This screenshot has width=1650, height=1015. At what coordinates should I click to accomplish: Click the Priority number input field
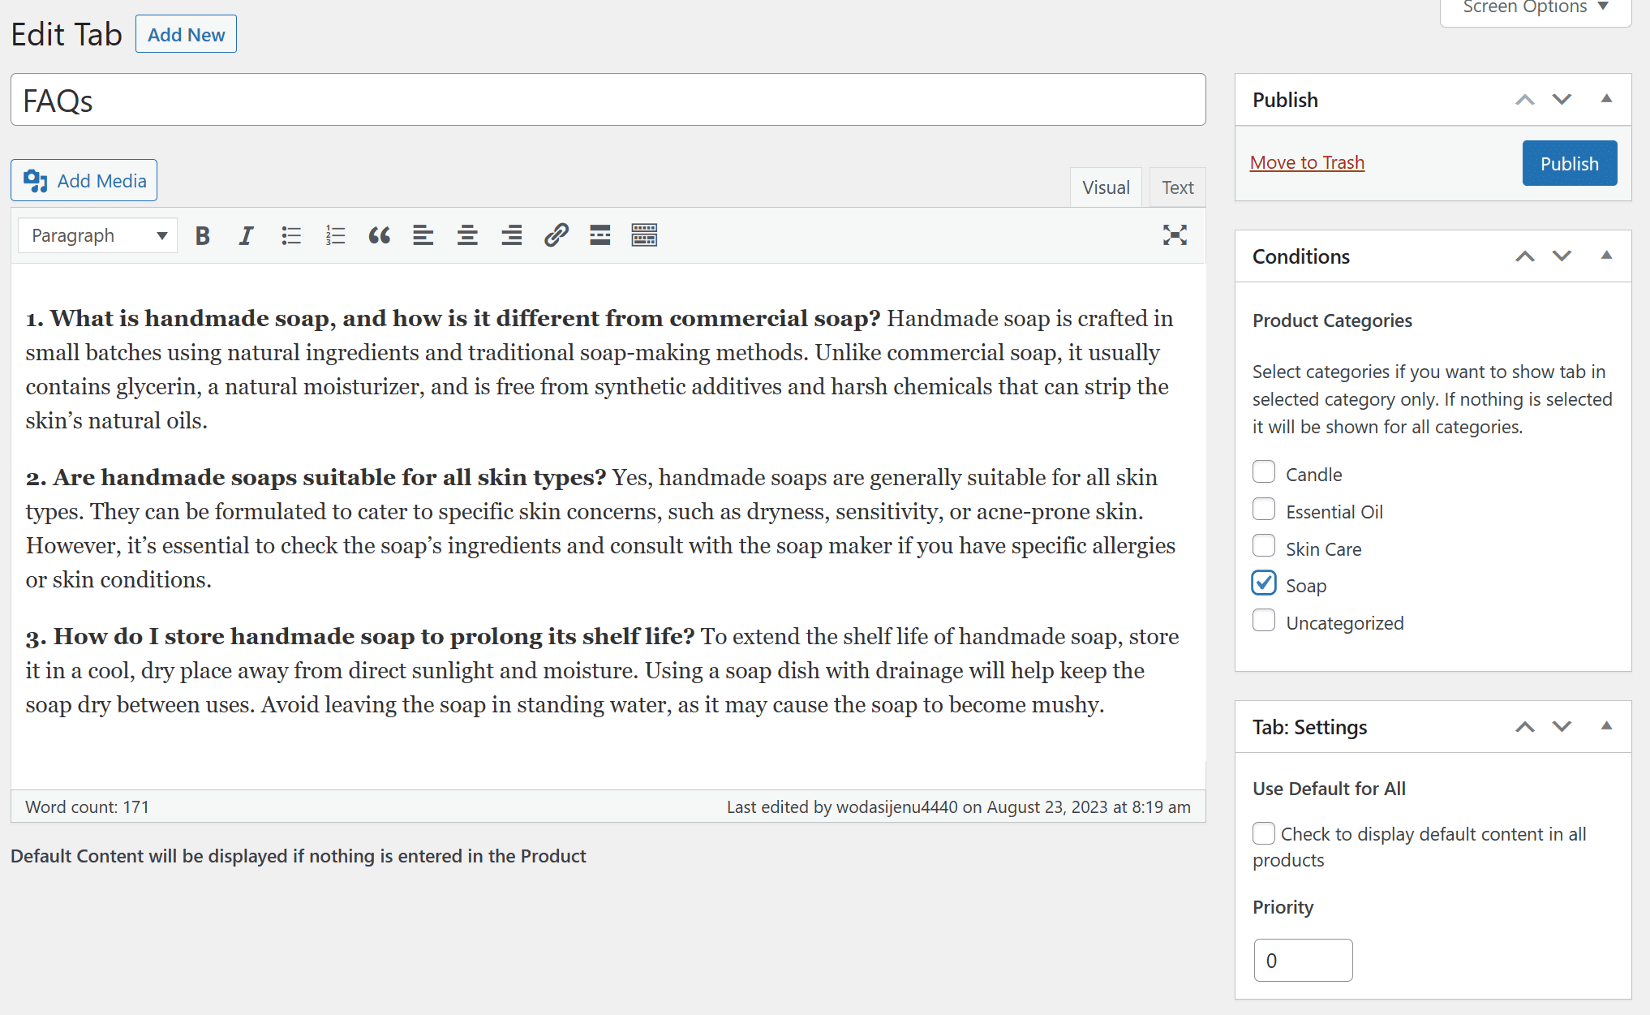click(1302, 960)
